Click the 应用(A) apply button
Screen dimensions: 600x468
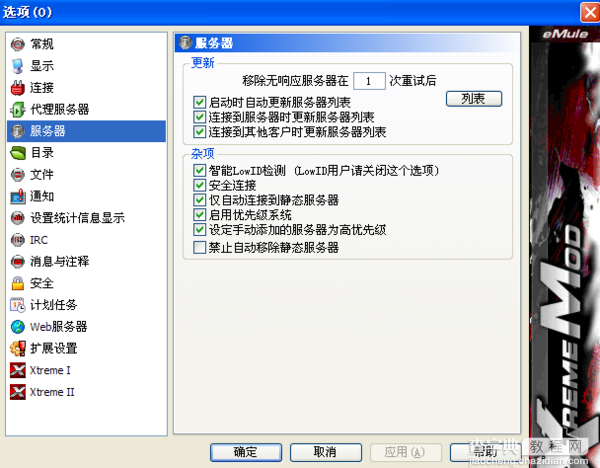click(406, 452)
